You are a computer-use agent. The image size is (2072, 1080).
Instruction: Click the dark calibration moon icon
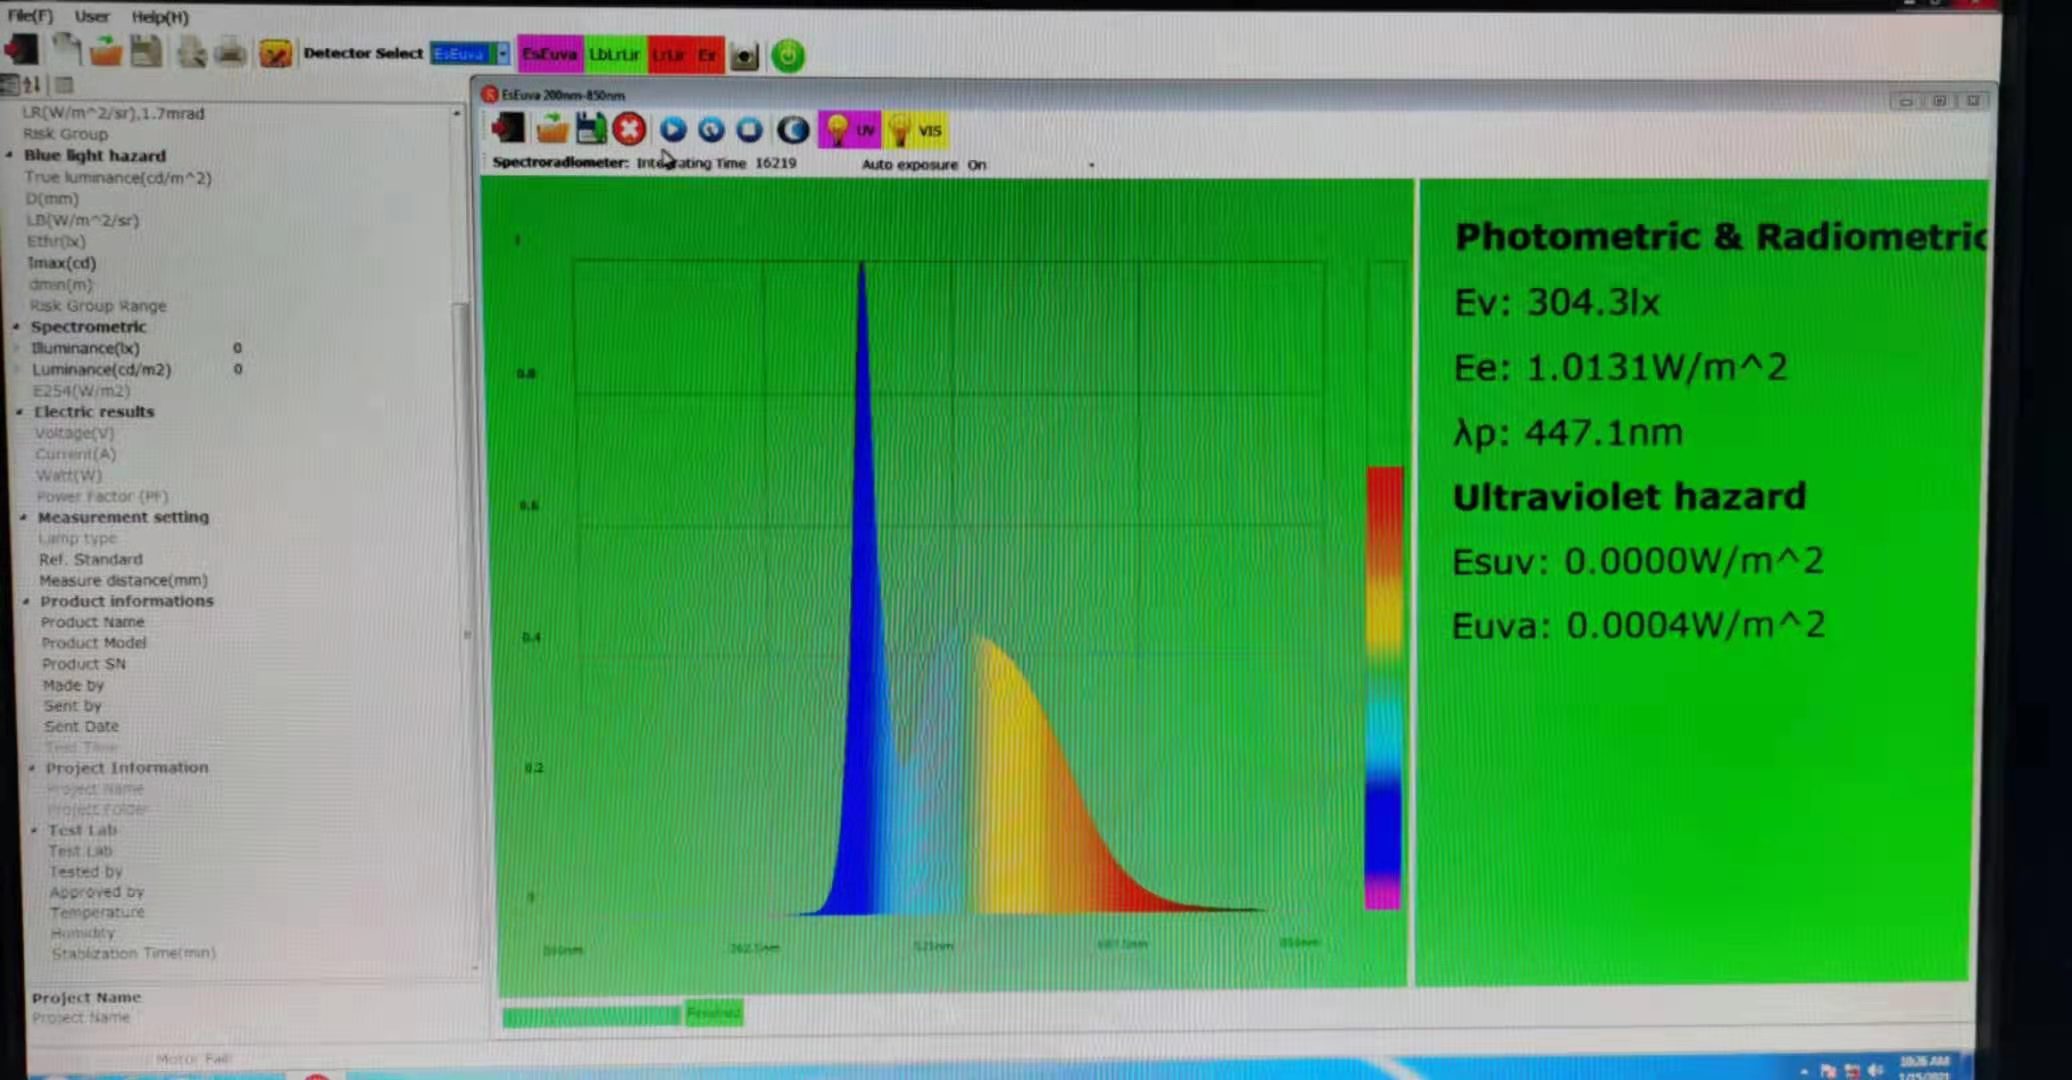point(793,129)
